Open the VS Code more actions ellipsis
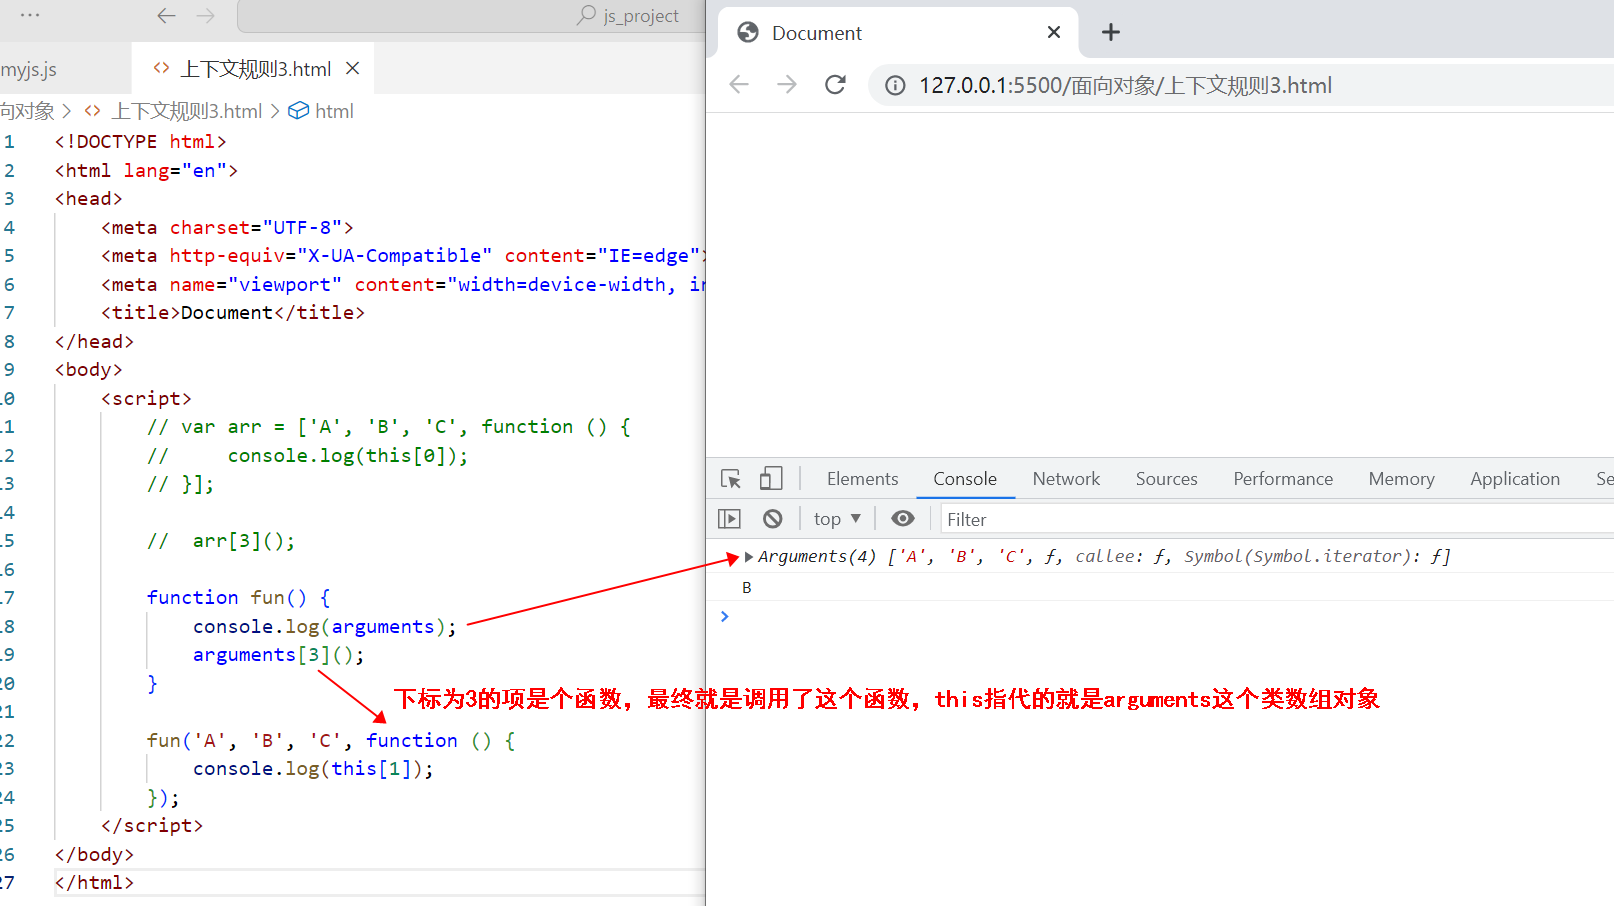1614x906 pixels. pyautogui.click(x=30, y=16)
